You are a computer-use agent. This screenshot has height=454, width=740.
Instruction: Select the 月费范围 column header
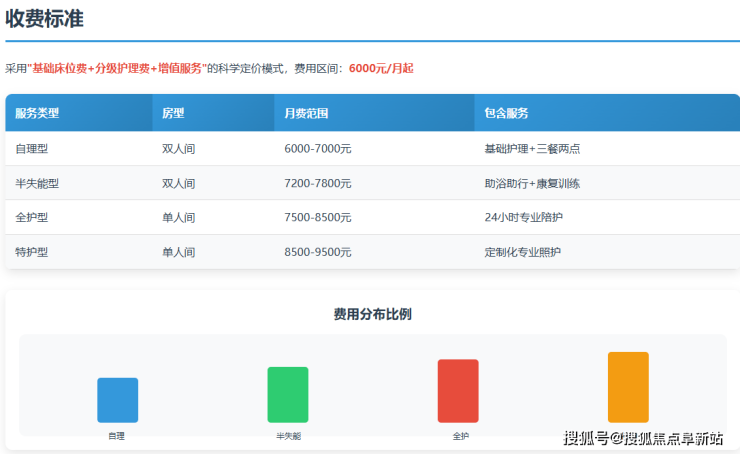[306, 113]
